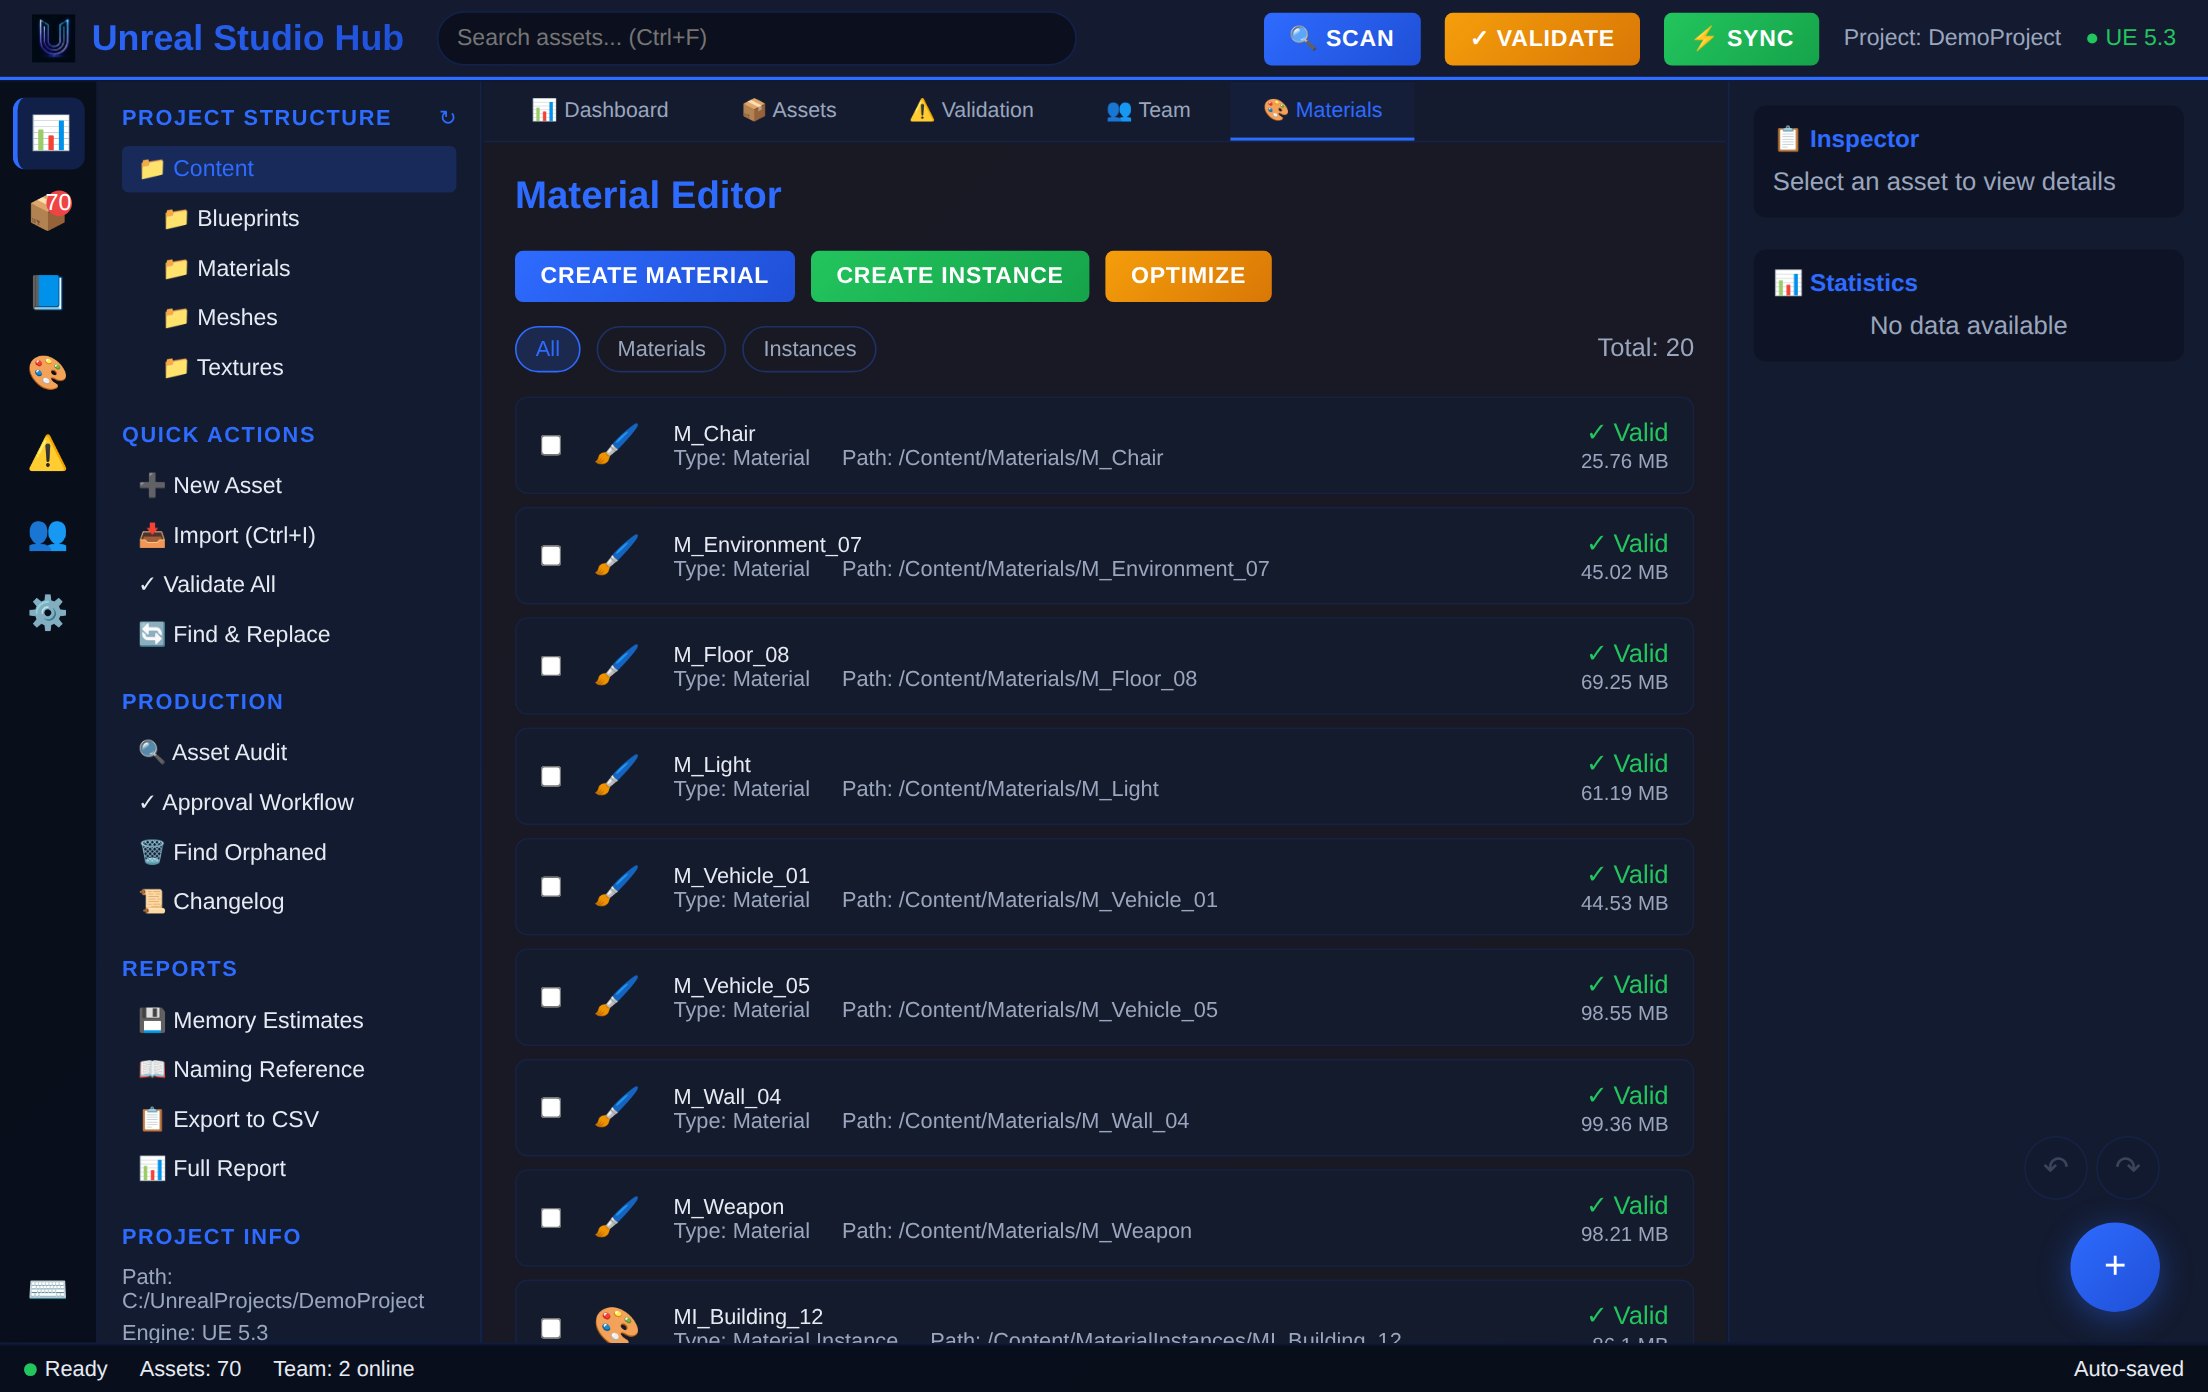The width and height of the screenshot is (2208, 1392).
Task: Check the M_Chair checkbox
Action: click(551, 445)
